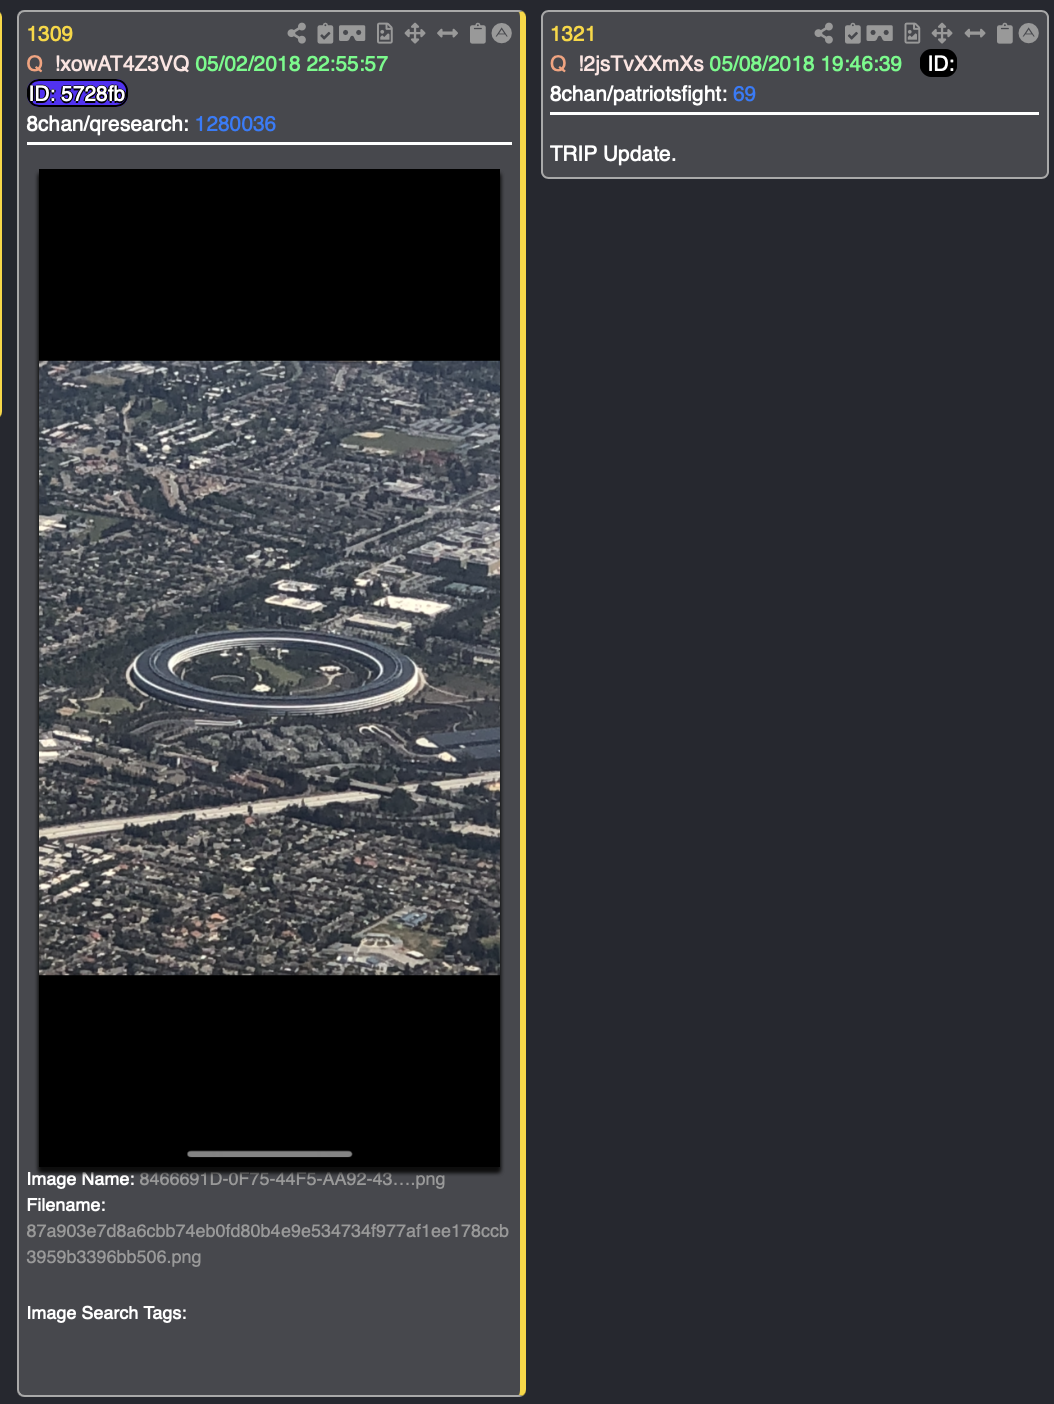Click tripcode !2jsTvXXmXs

pos(641,64)
